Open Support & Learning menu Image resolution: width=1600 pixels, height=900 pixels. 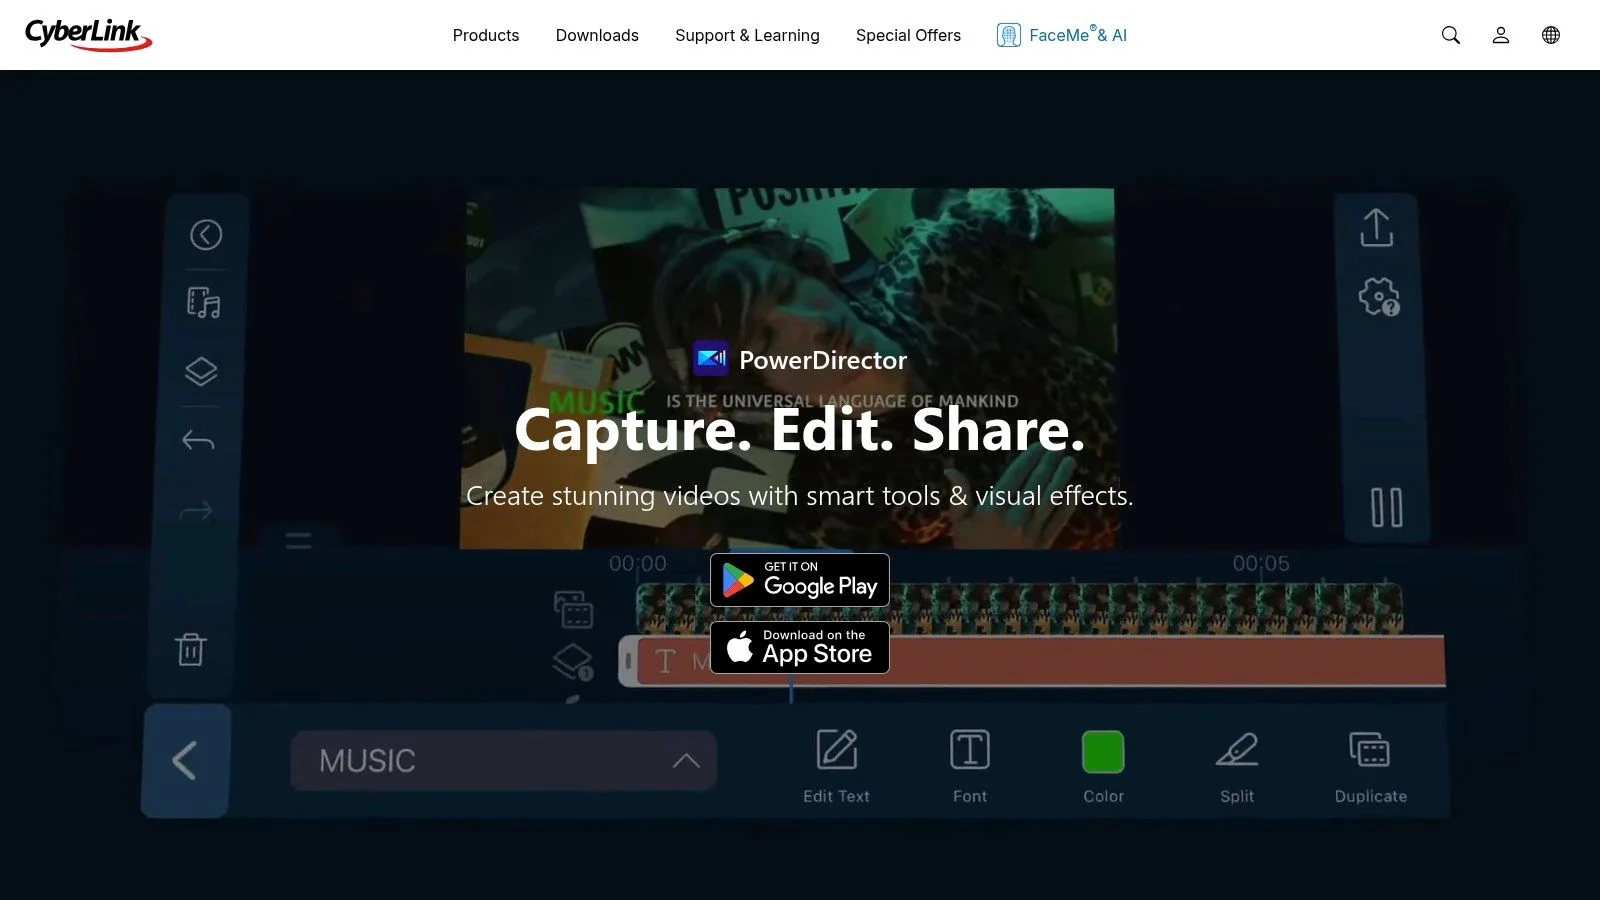(x=747, y=35)
